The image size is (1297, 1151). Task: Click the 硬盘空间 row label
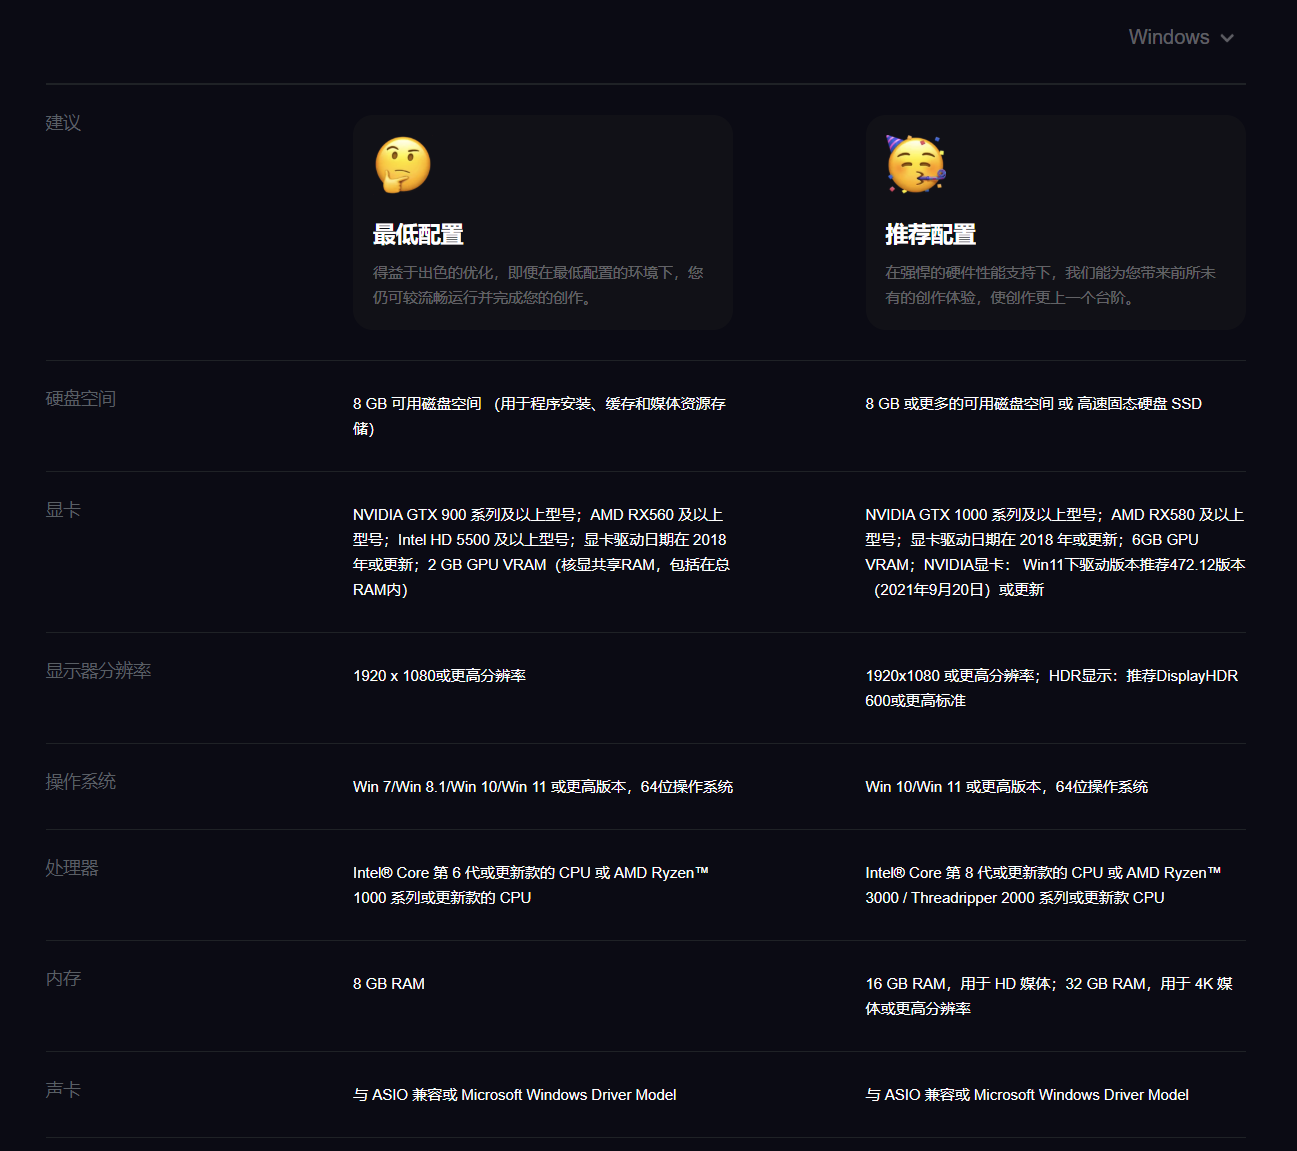click(81, 399)
